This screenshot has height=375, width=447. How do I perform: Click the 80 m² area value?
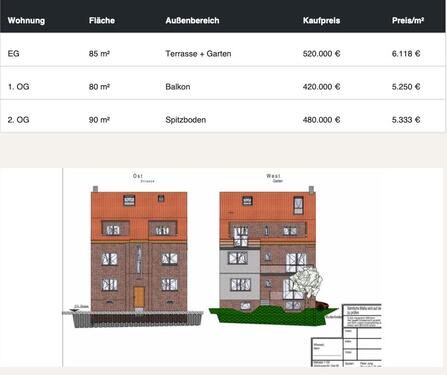[x=99, y=87]
